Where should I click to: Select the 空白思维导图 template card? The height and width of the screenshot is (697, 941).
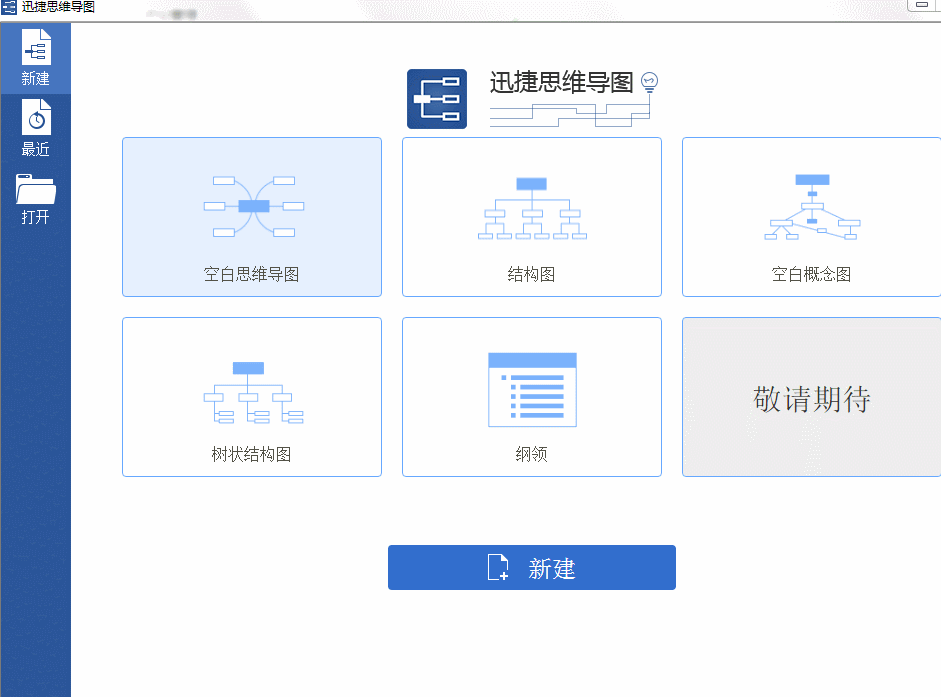click(251, 217)
